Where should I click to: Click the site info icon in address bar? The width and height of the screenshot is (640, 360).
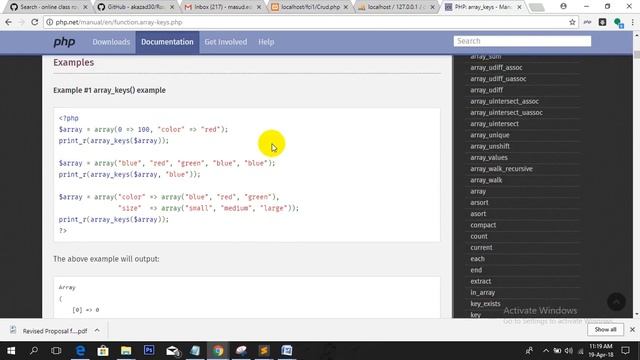point(49,22)
